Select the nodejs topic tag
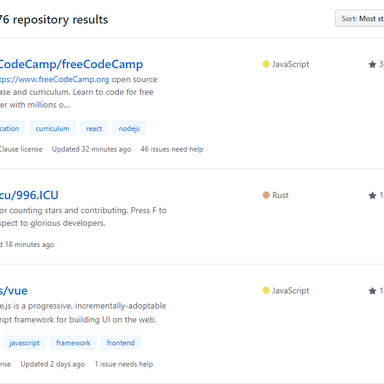This screenshot has height=384, width=384. click(x=129, y=128)
